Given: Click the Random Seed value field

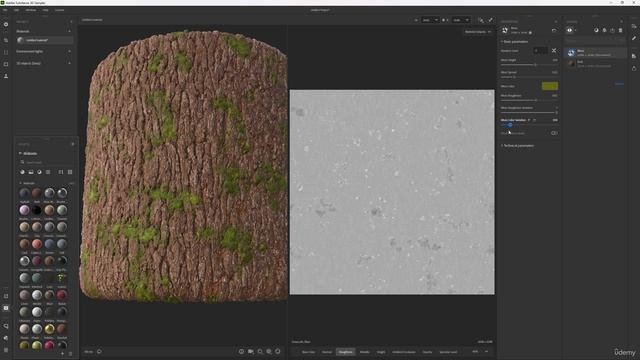Looking at the screenshot, I should click(541, 51).
